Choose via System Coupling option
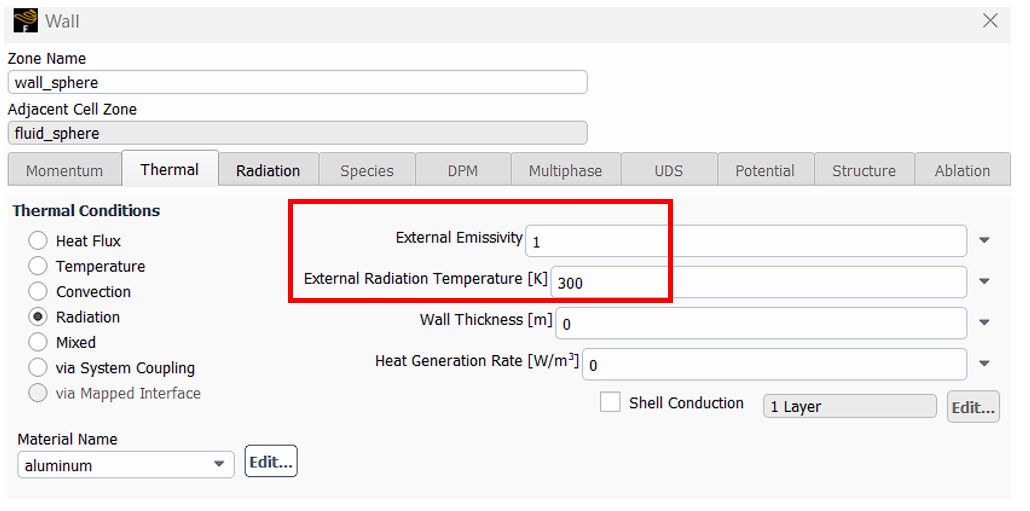 point(38,368)
